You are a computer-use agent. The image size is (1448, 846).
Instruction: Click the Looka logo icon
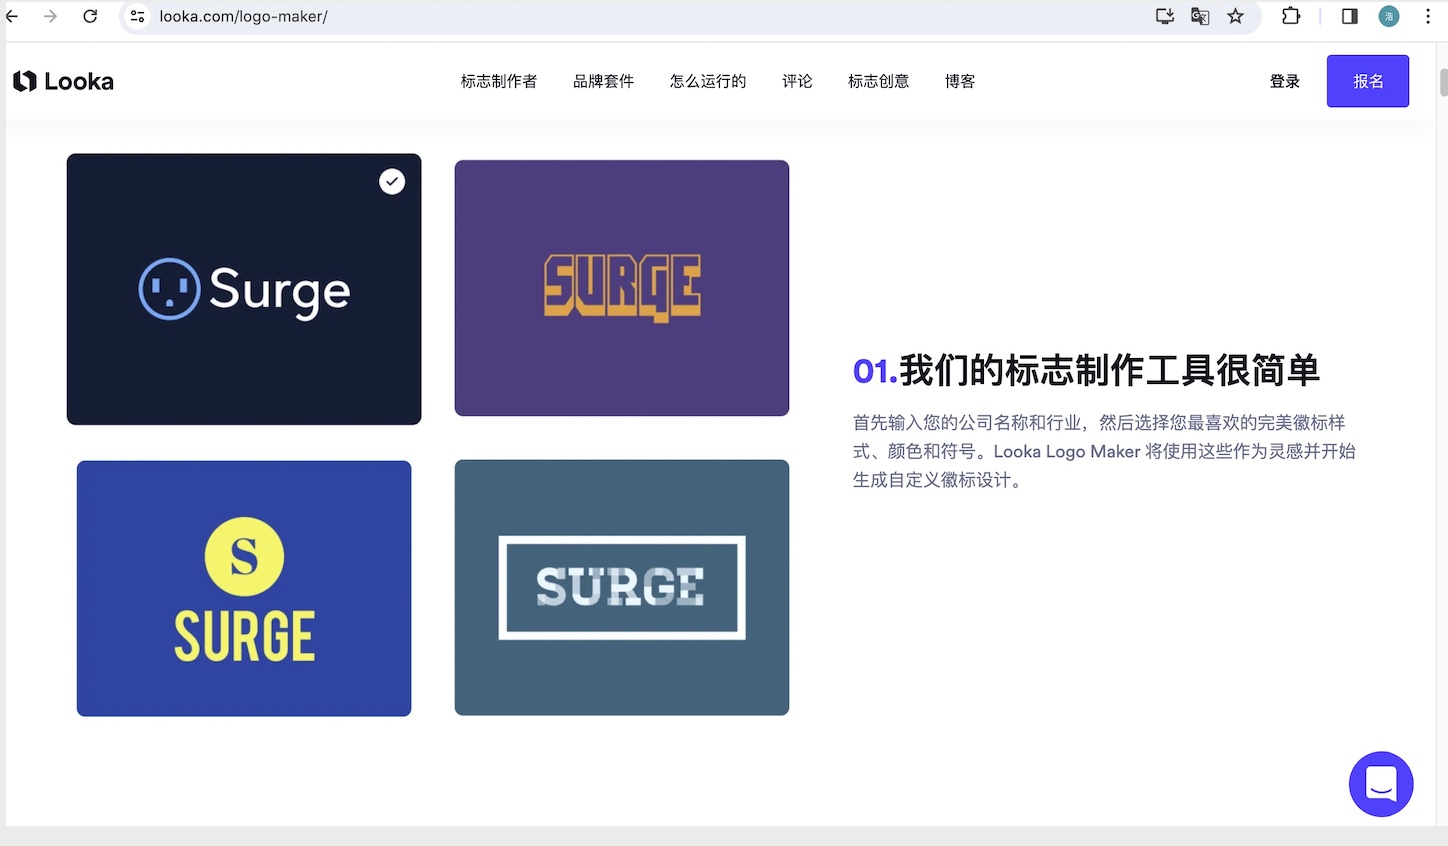click(x=23, y=81)
